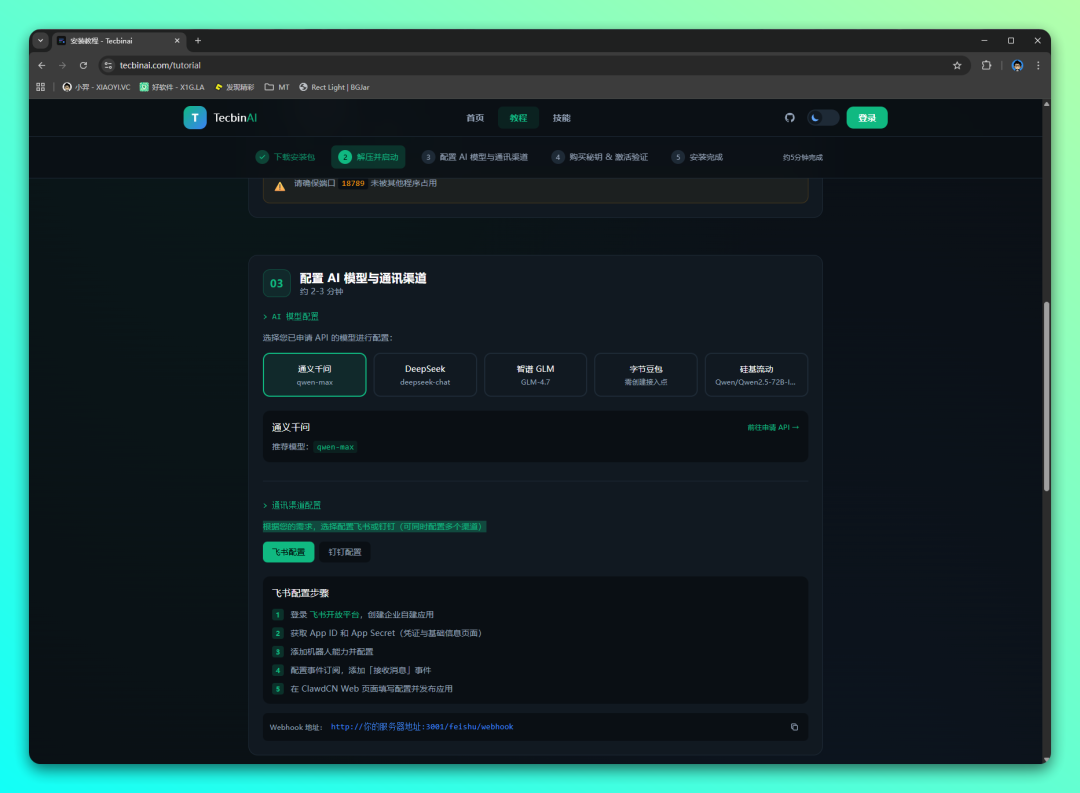Screen dimensions: 1080x793
Task: Open the apps grid in bookmarks bar
Action: 41,87
